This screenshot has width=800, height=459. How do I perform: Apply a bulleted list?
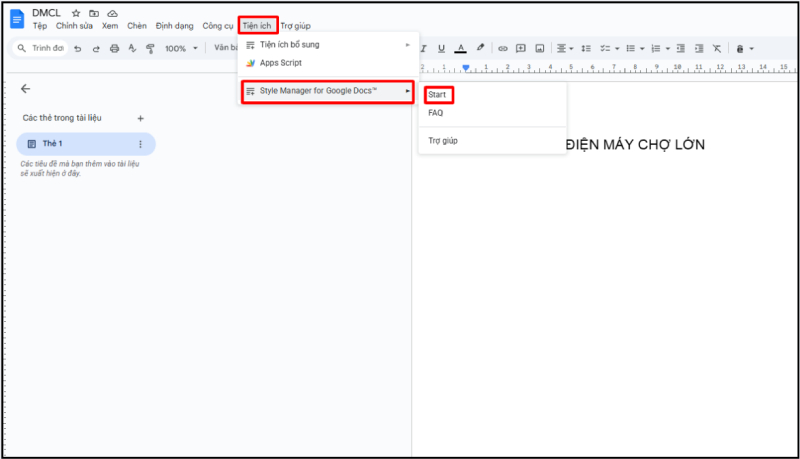pos(631,48)
